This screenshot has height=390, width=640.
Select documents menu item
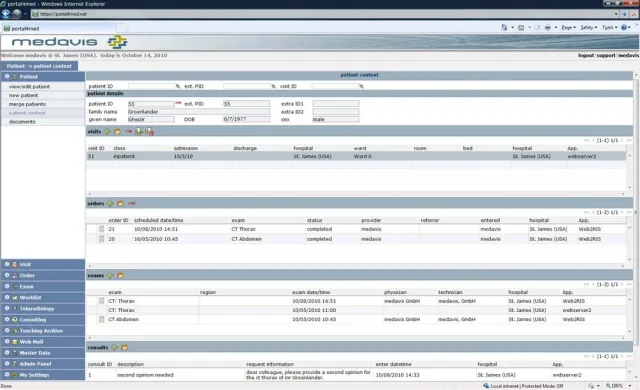coord(22,122)
